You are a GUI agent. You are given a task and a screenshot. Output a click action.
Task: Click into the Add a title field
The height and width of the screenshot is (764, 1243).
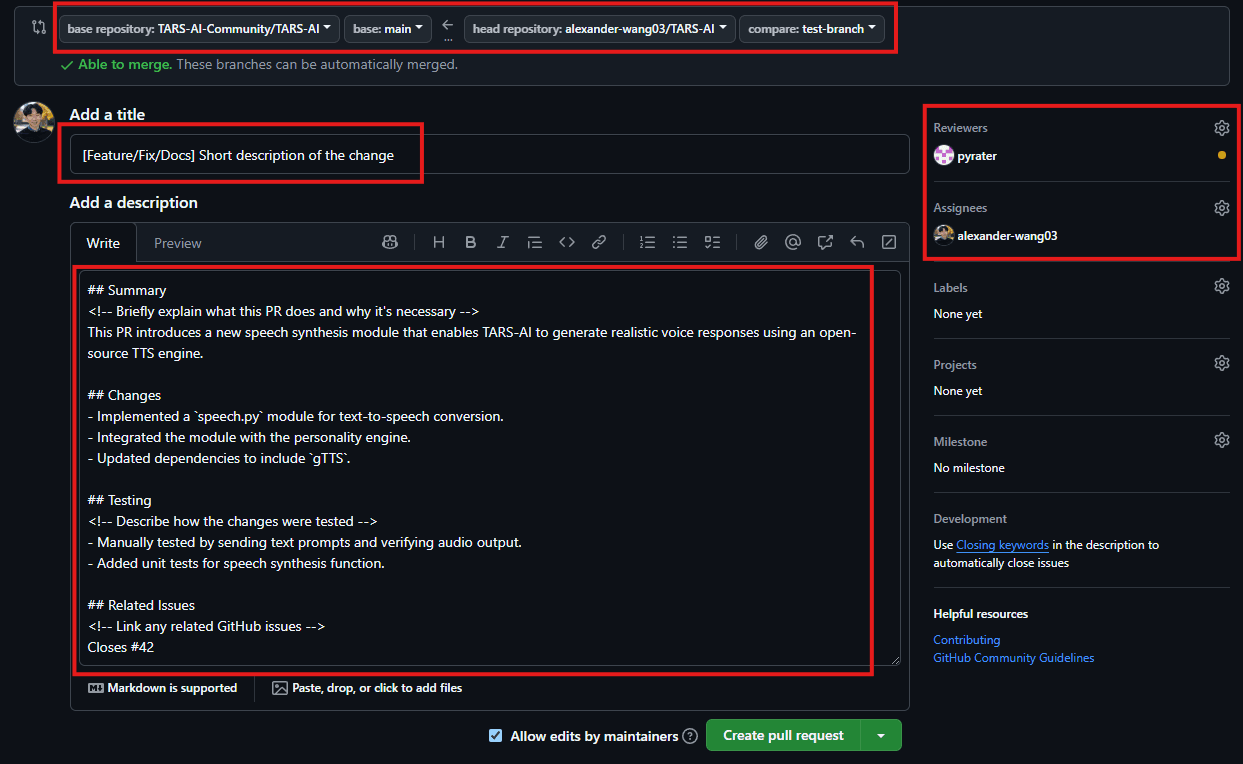click(489, 155)
